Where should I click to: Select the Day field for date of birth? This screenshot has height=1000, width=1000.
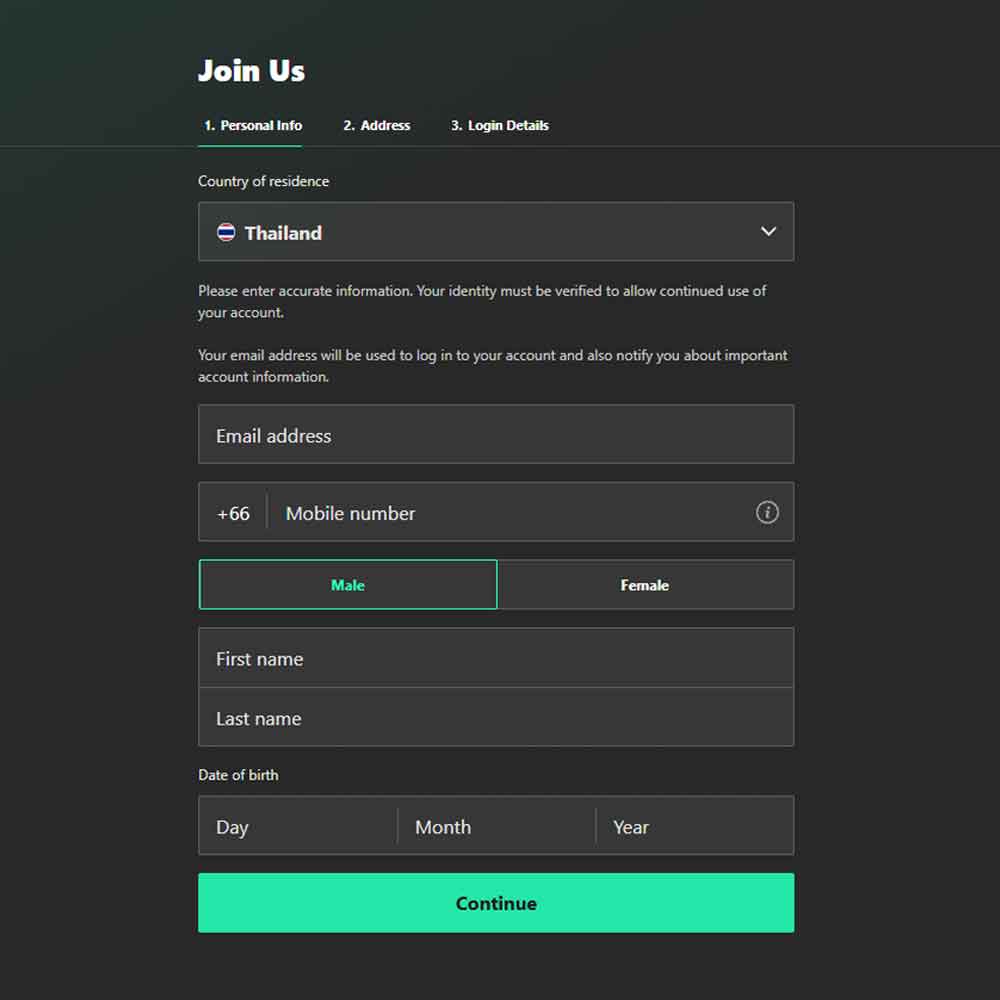point(298,827)
